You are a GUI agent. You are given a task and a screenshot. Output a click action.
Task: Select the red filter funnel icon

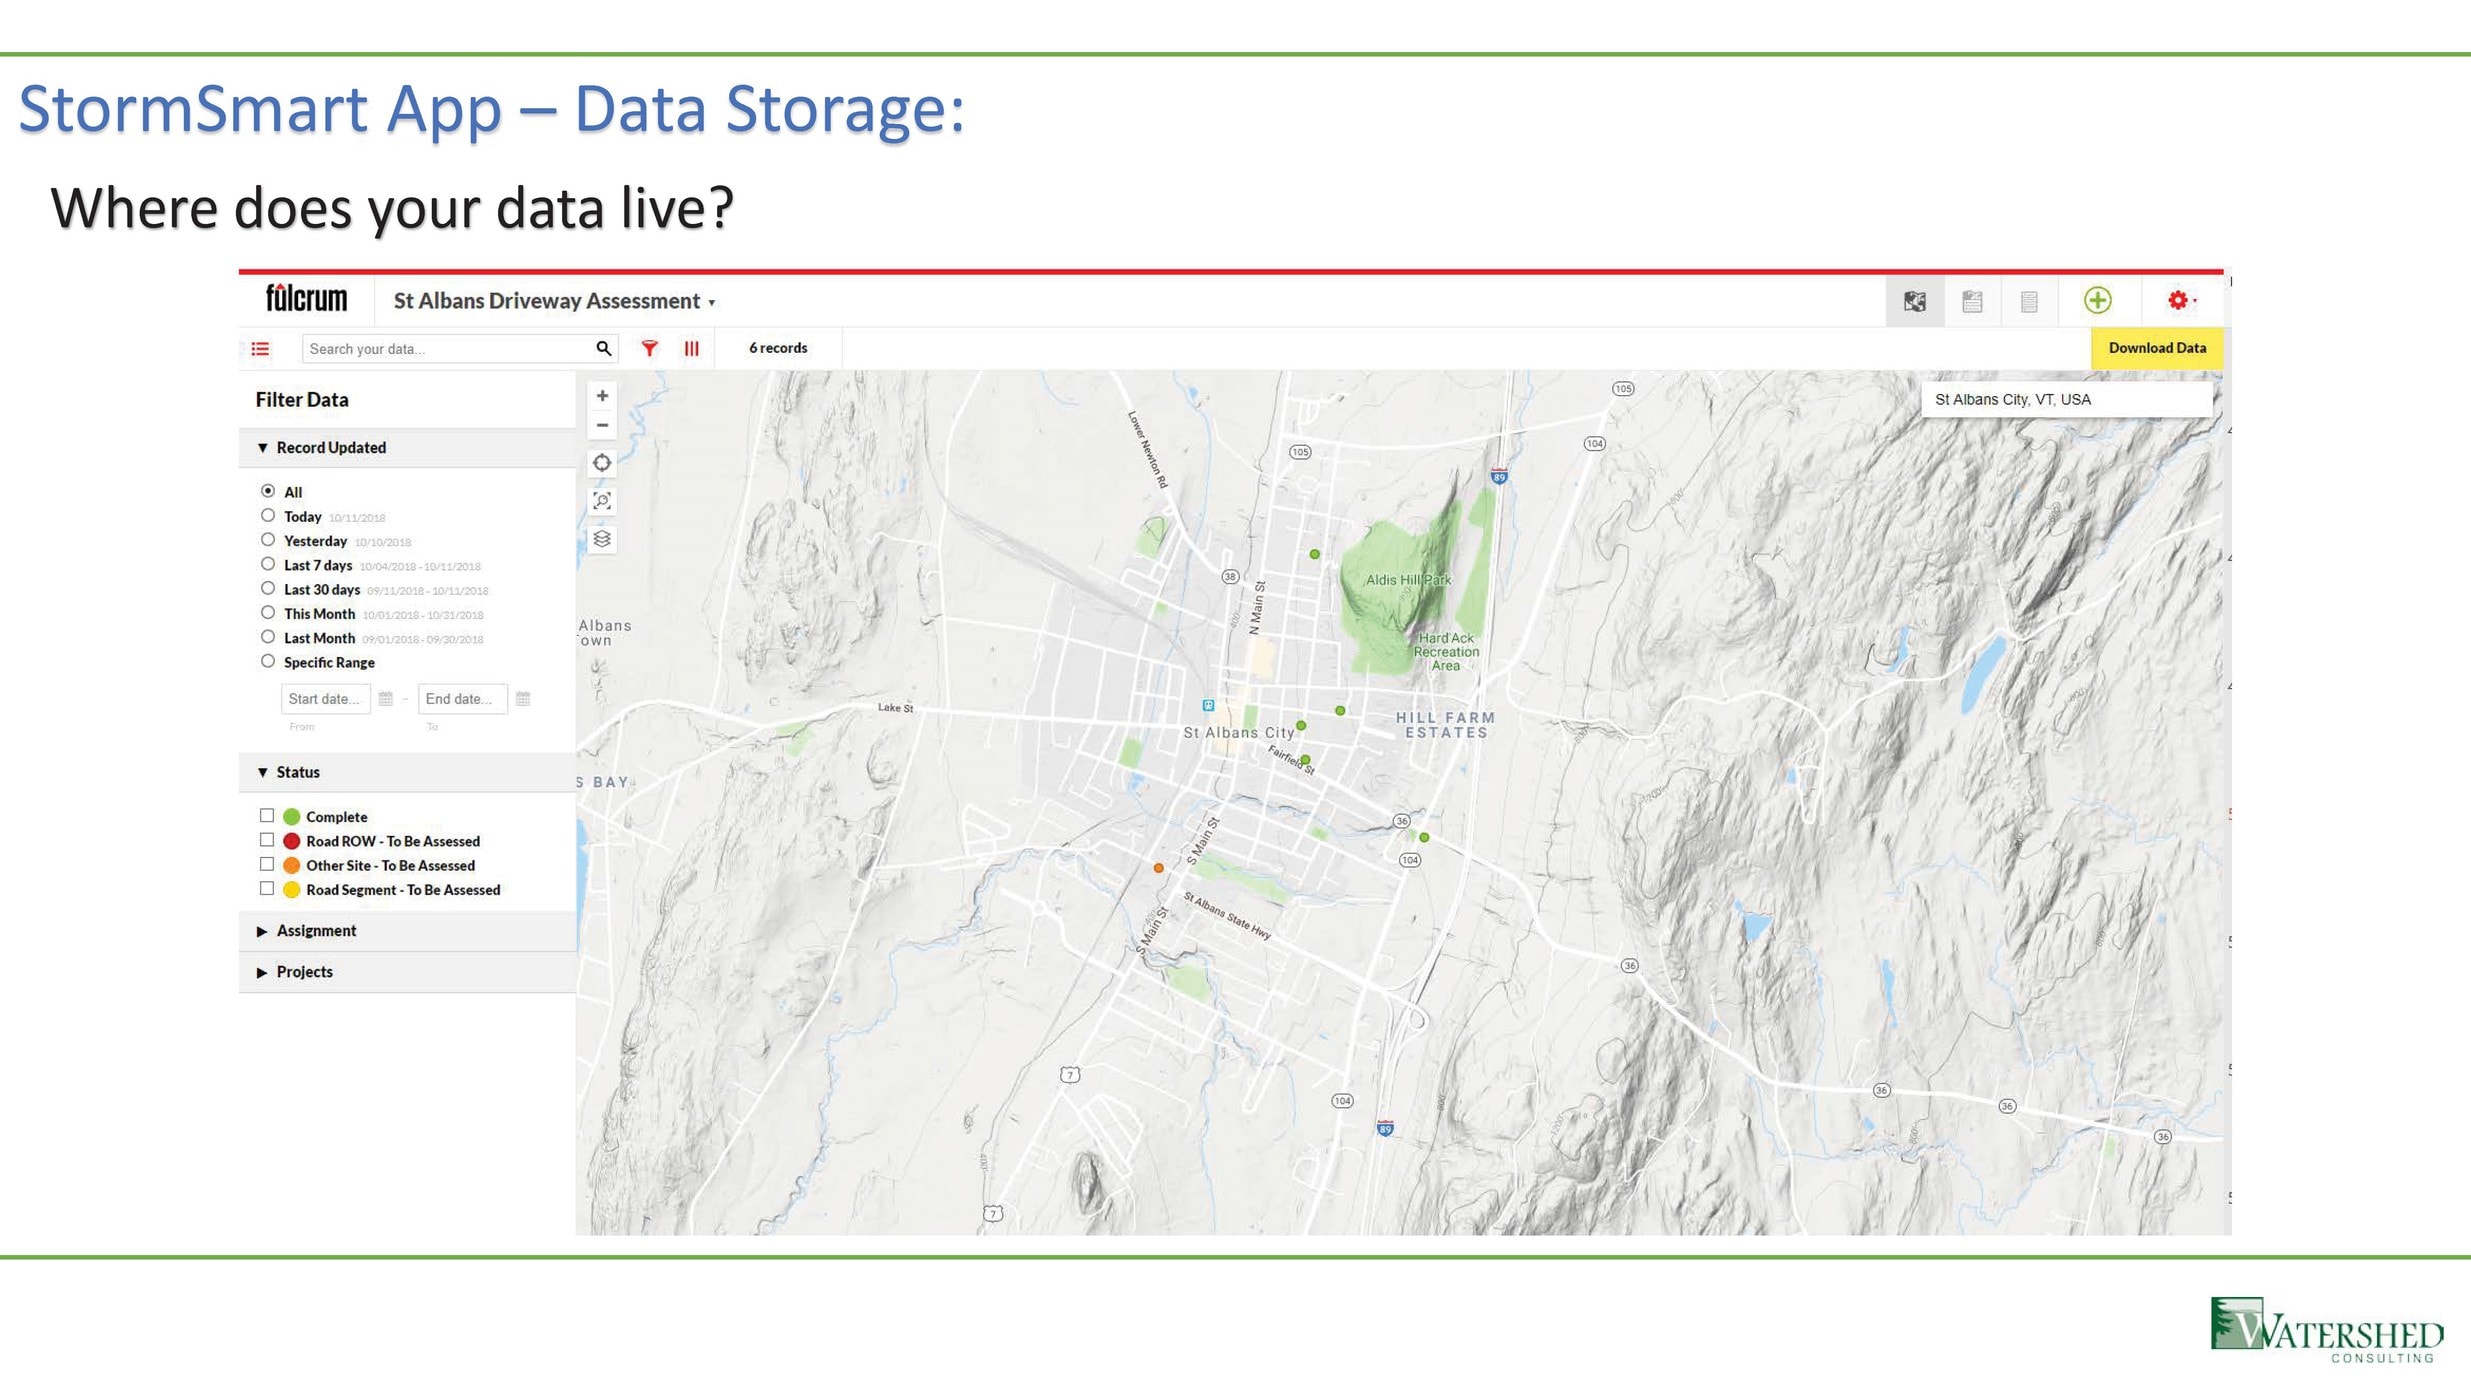point(649,348)
